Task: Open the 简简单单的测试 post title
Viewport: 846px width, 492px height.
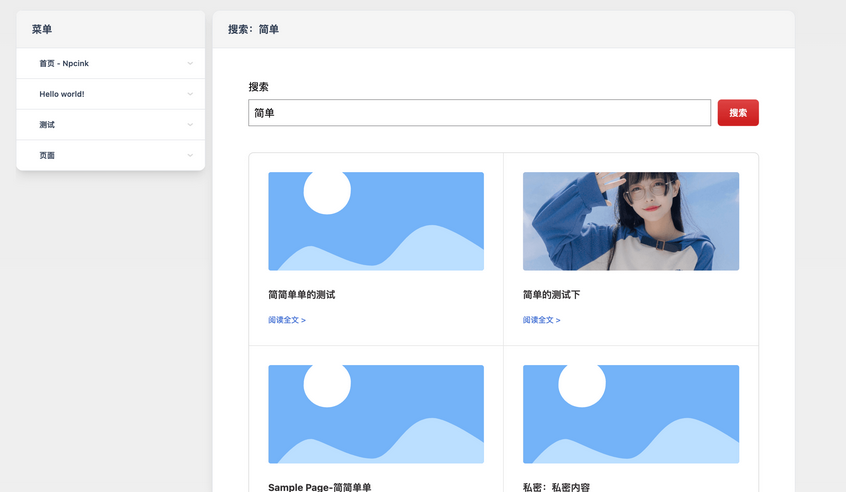Action: click(x=302, y=295)
